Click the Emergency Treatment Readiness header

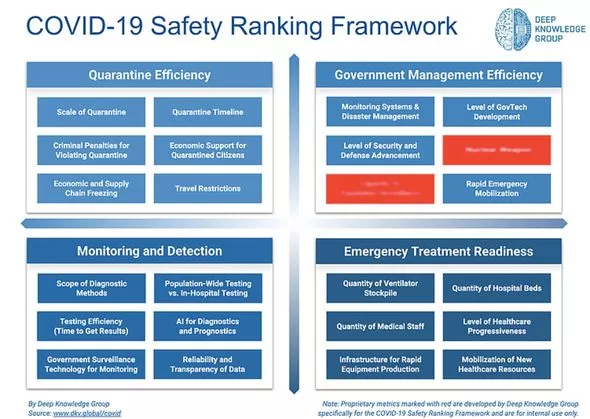point(438,251)
